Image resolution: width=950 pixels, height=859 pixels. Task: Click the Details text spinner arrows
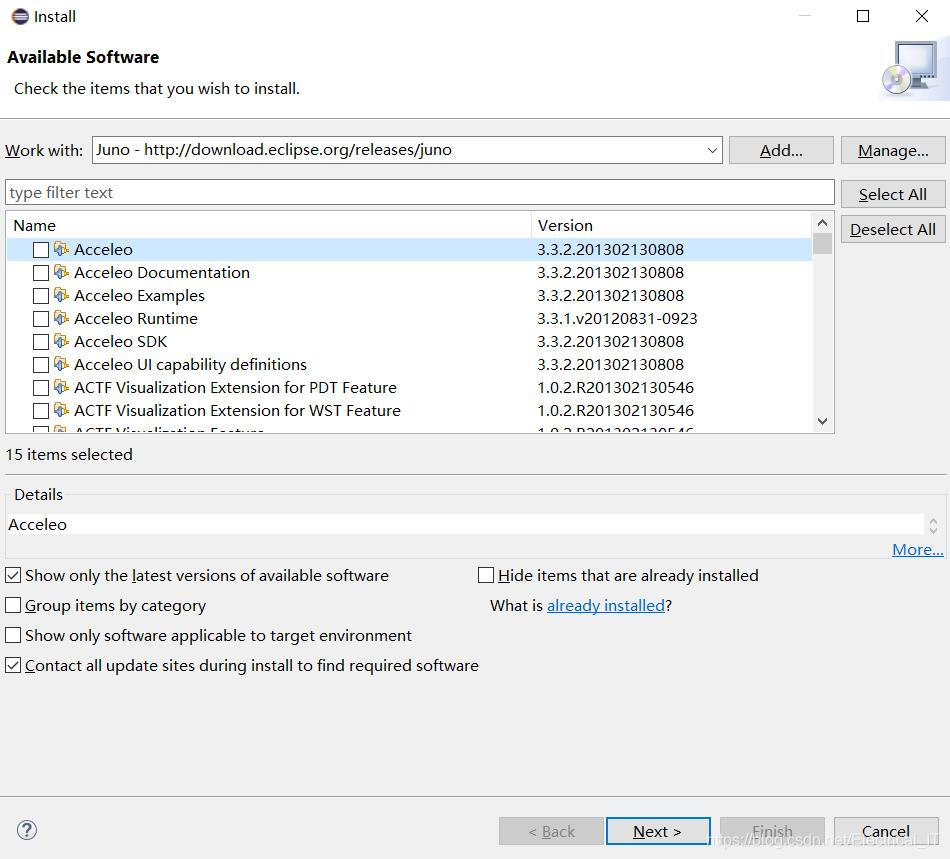(933, 525)
